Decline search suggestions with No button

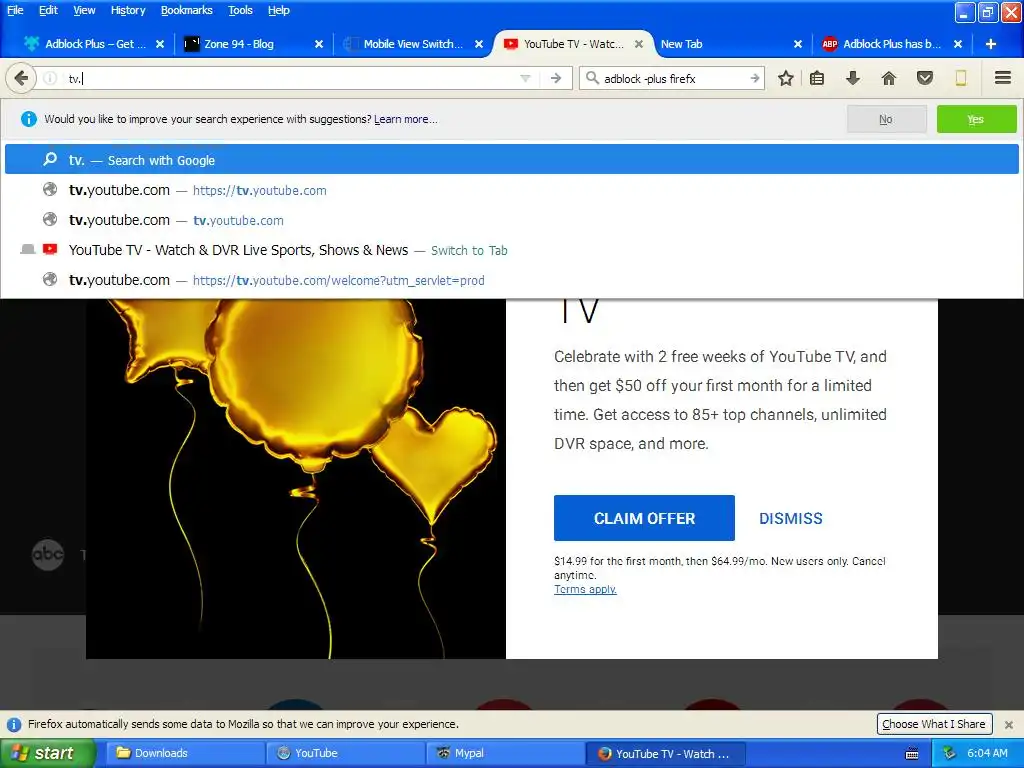tap(886, 119)
